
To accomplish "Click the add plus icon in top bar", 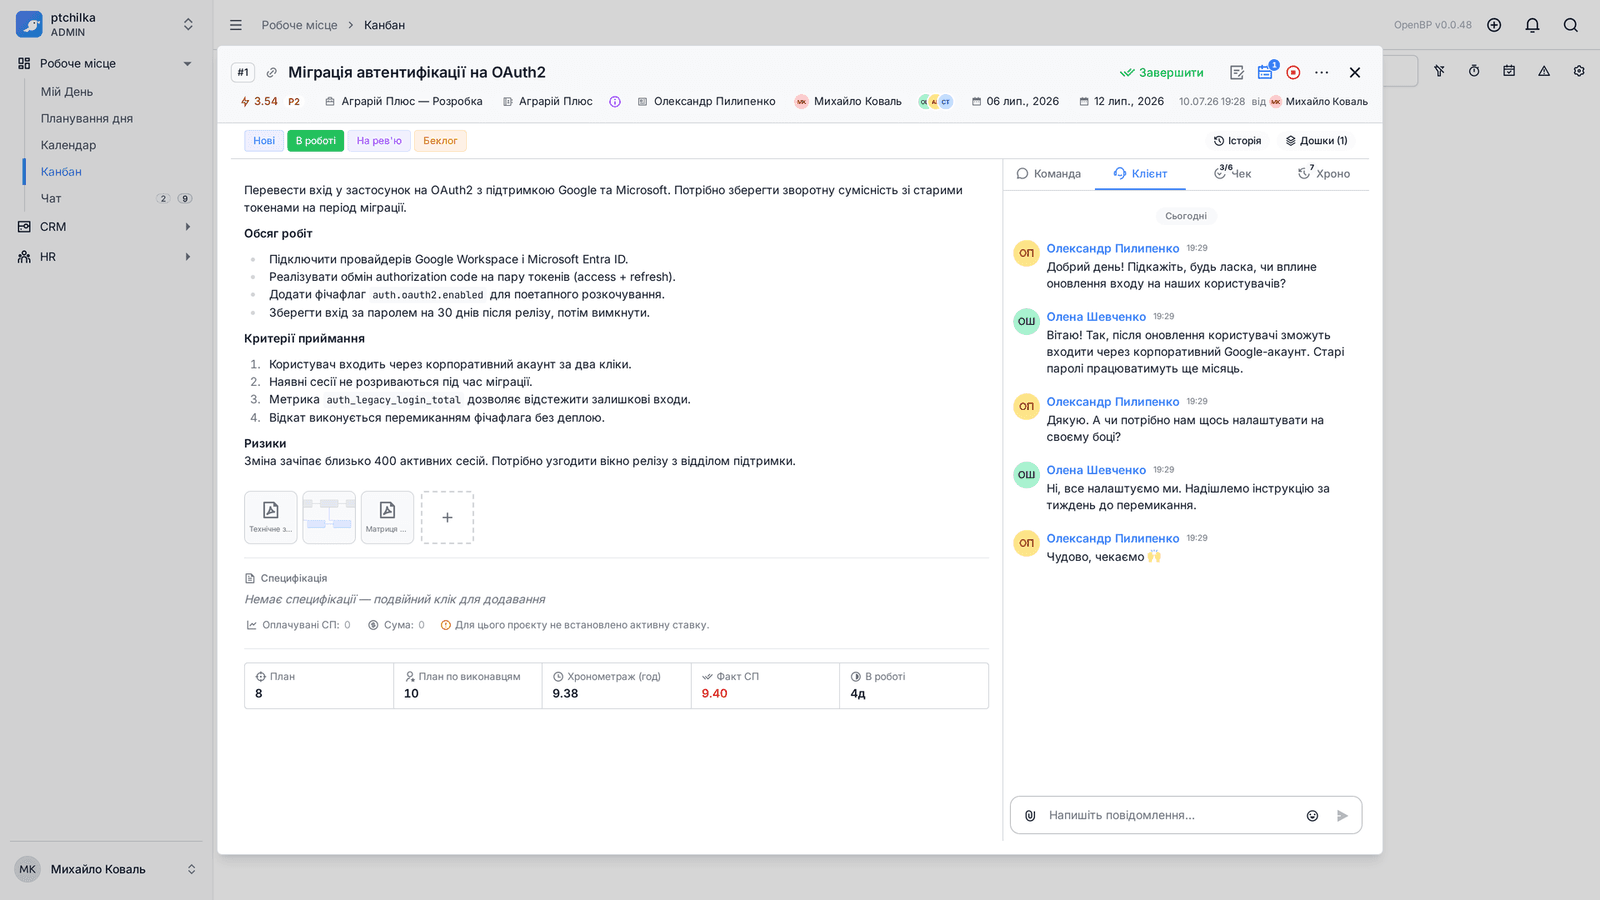I will point(1494,25).
